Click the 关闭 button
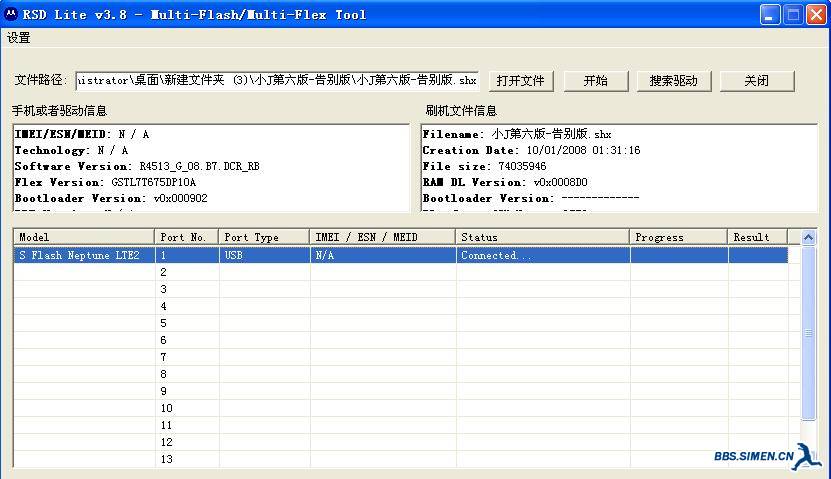Image resolution: width=831 pixels, height=479 pixels. point(757,81)
